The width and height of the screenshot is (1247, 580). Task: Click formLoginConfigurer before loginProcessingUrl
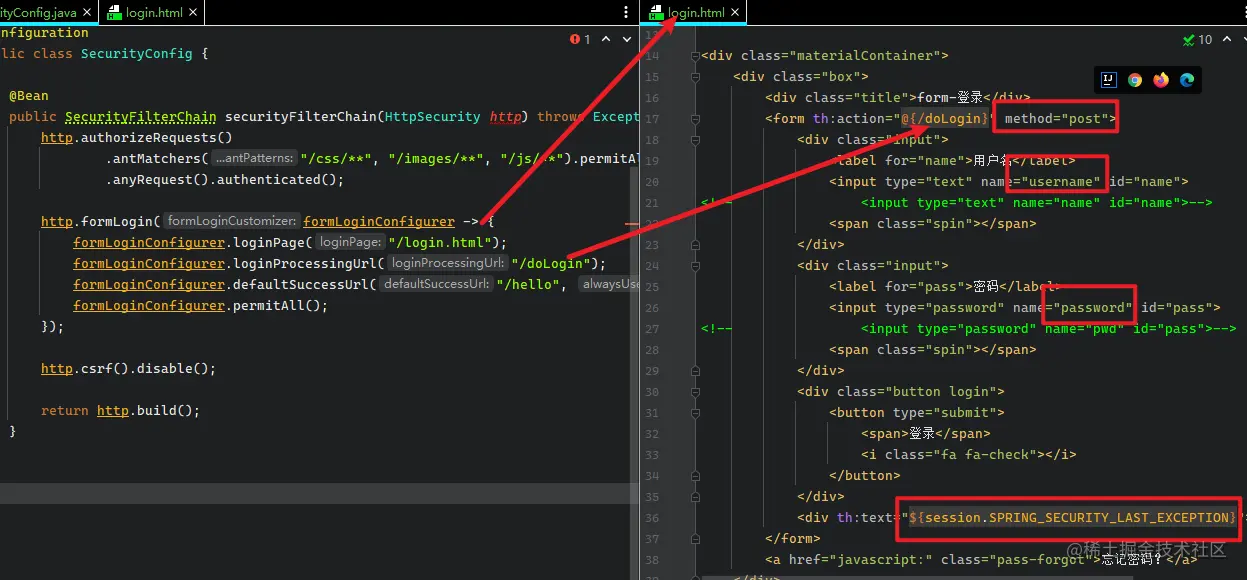click(149, 264)
